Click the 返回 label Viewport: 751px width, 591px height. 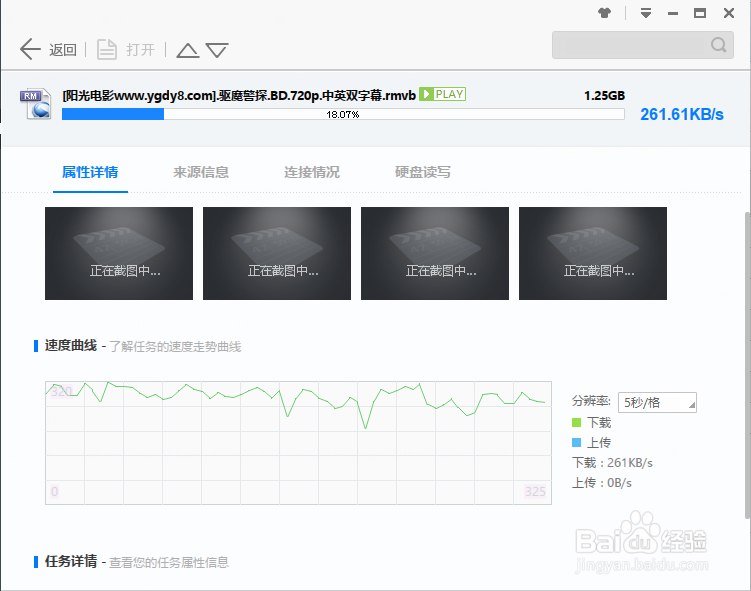[x=63, y=50]
